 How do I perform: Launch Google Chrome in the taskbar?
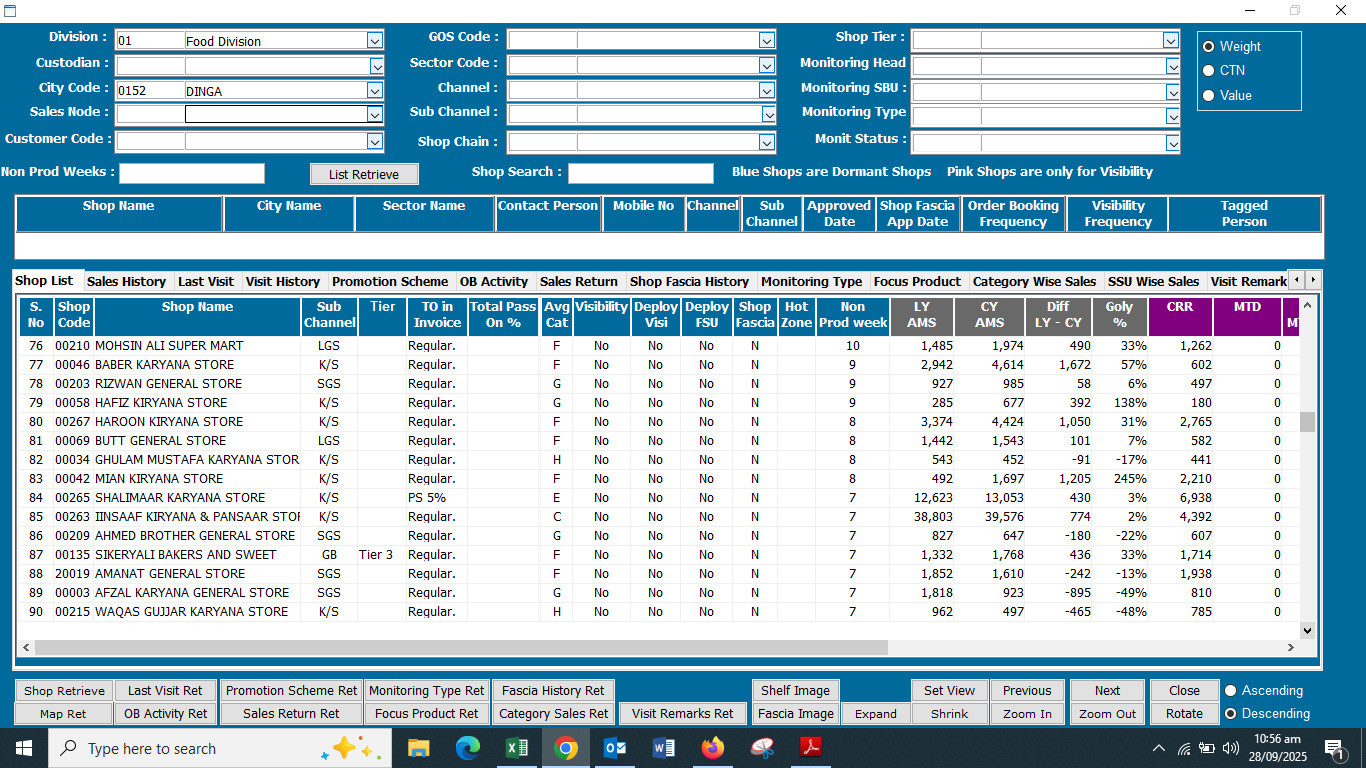pos(566,748)
